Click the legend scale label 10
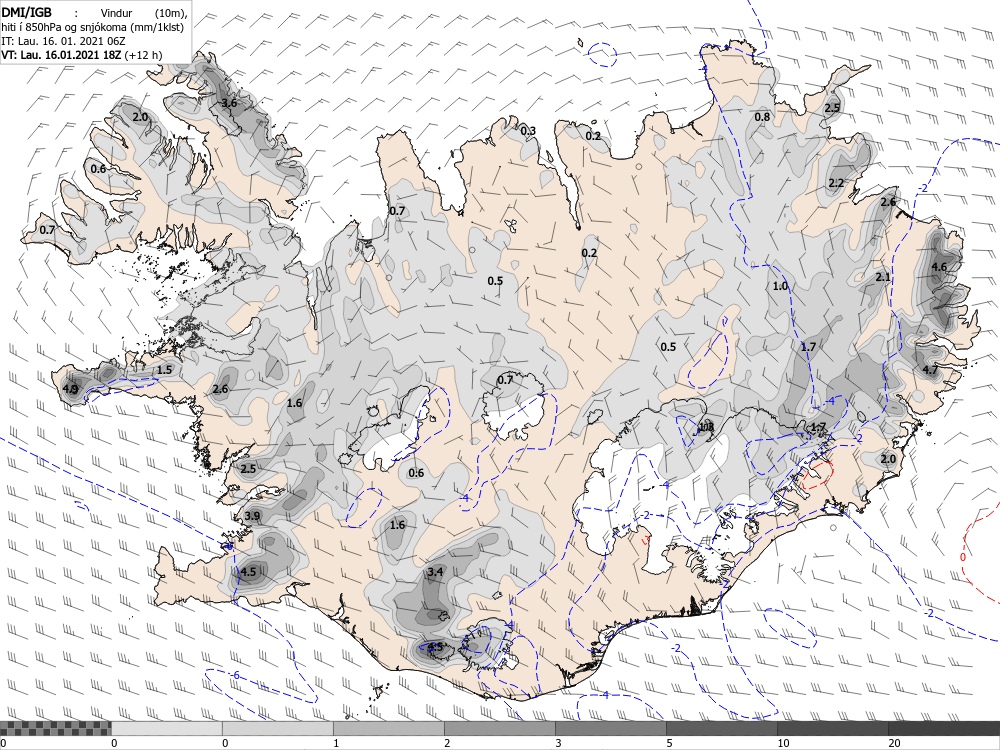Viewport: 1000px width, 750px height. click(x=783, y=743)
